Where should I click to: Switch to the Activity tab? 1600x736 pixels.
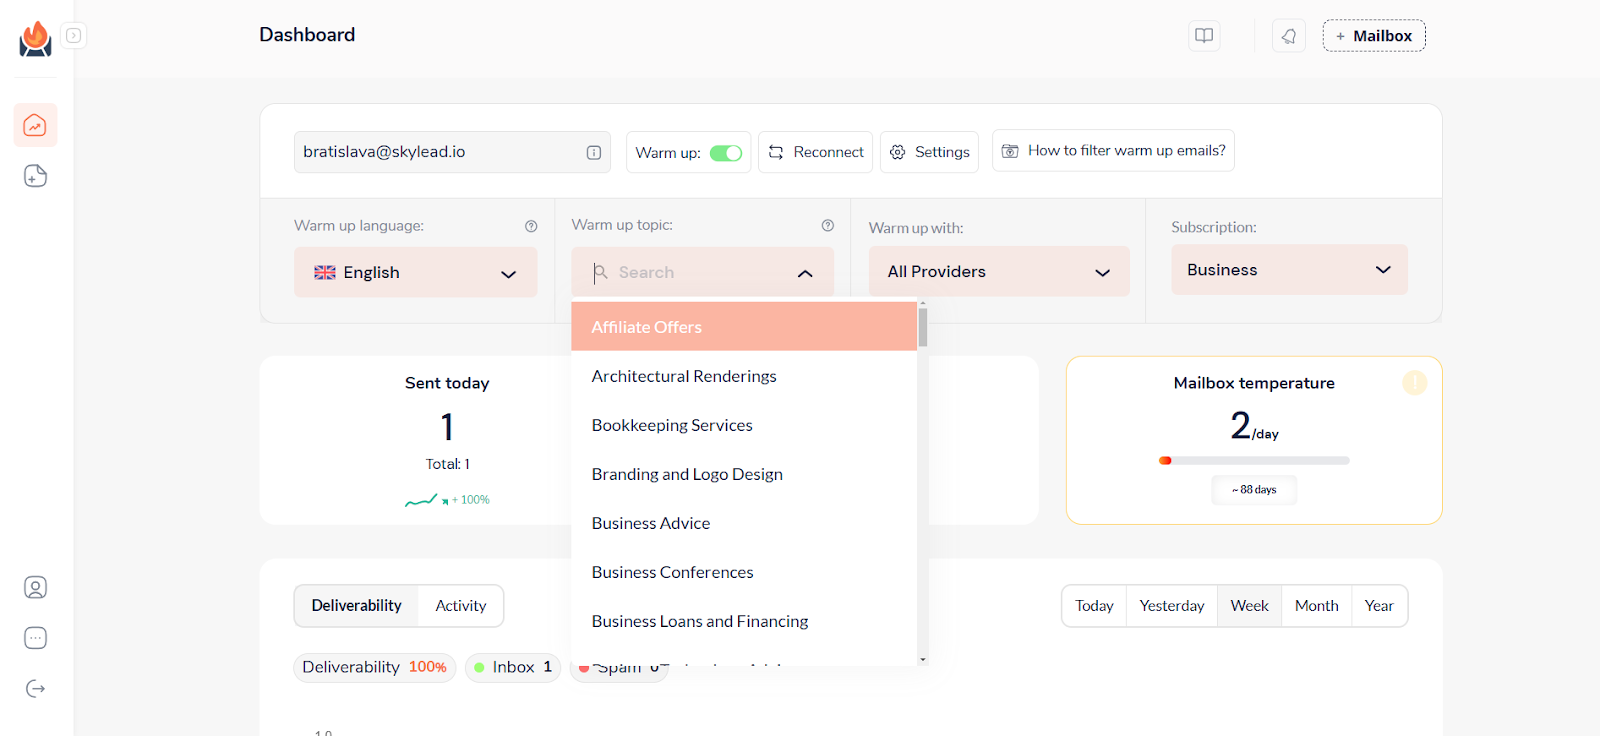[460, 606]
